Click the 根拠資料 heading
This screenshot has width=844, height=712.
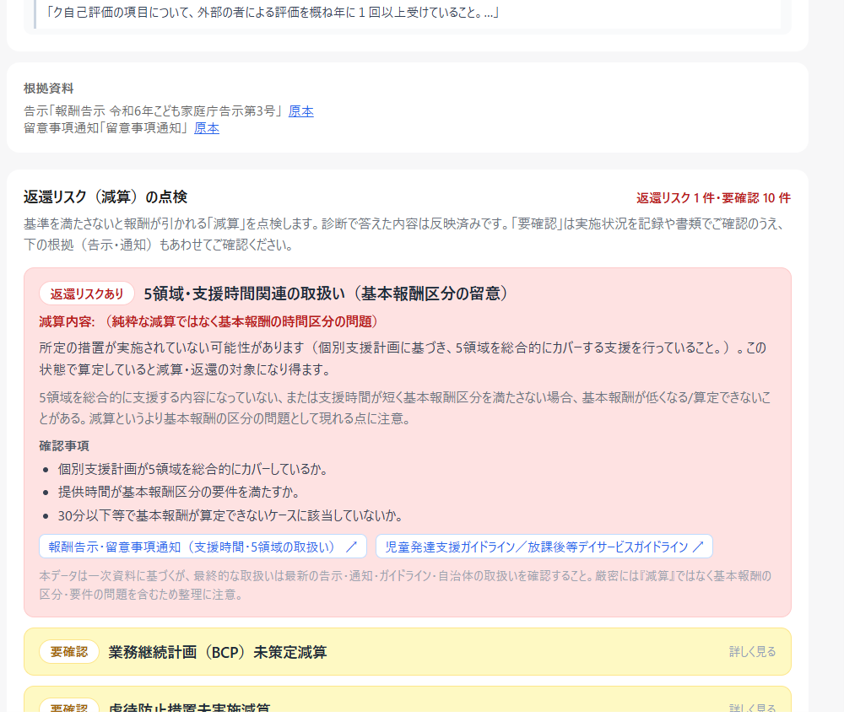(48, 88)
